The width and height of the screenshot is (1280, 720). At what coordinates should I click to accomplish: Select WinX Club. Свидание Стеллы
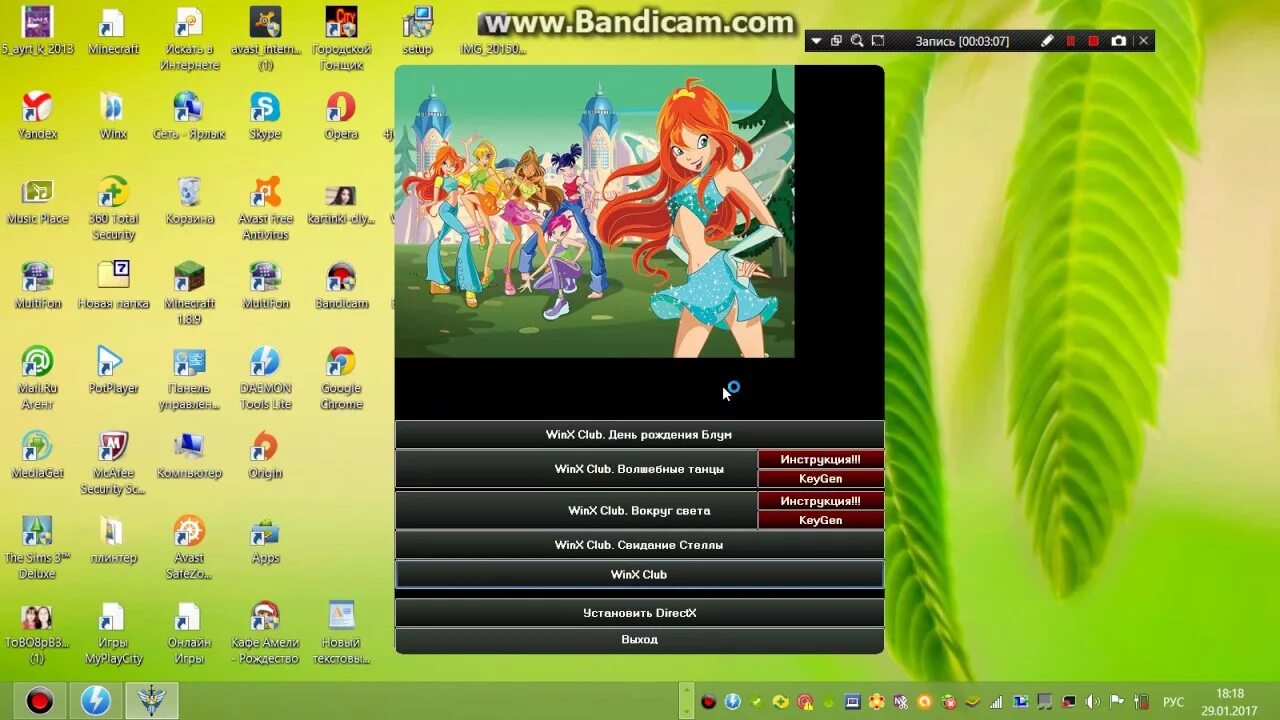[x=639, y=545]
